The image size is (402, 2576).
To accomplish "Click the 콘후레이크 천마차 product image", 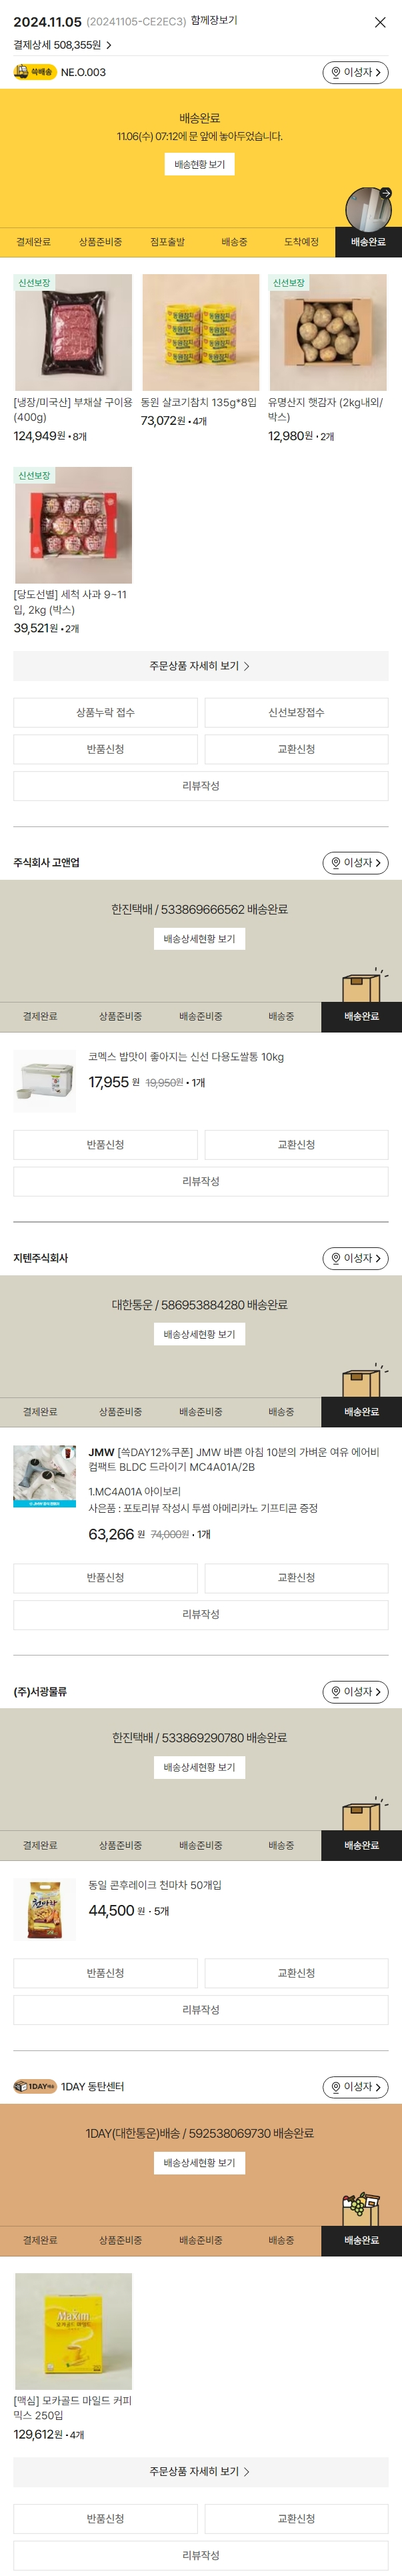I will (x=44, y=1908).
